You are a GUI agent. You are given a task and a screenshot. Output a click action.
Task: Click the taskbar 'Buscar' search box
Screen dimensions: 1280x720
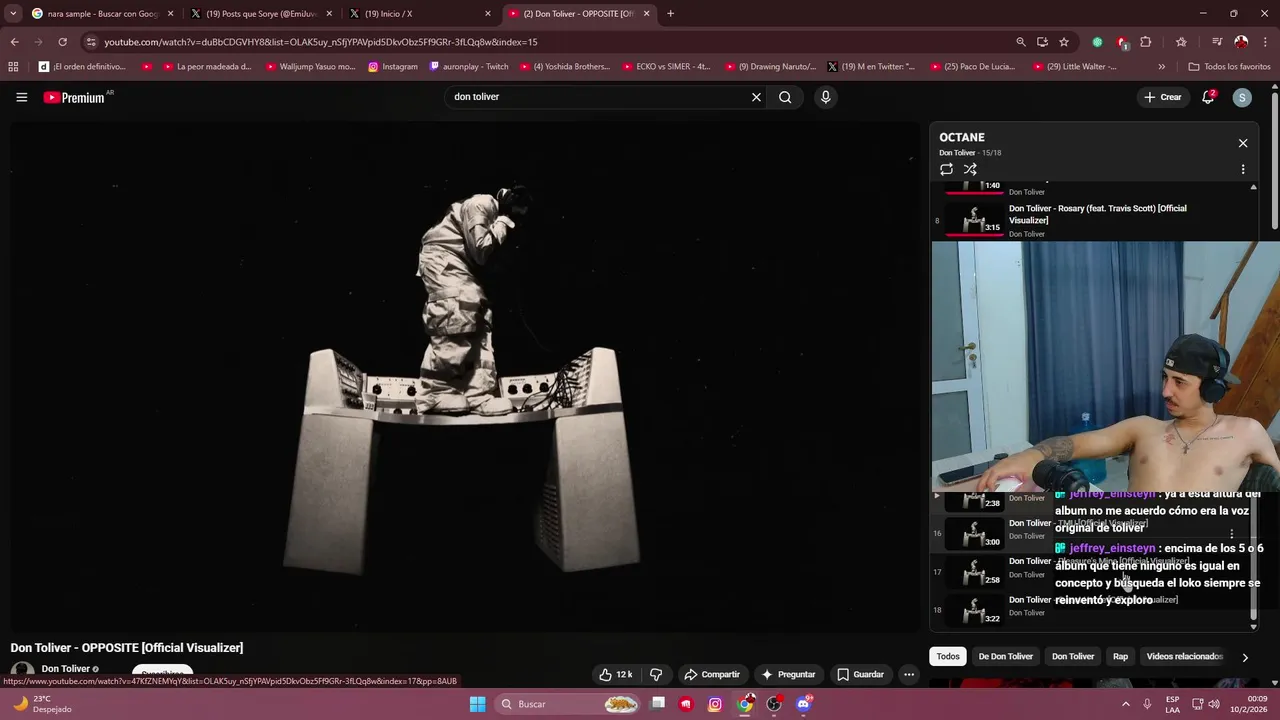[x=569, y=704]
